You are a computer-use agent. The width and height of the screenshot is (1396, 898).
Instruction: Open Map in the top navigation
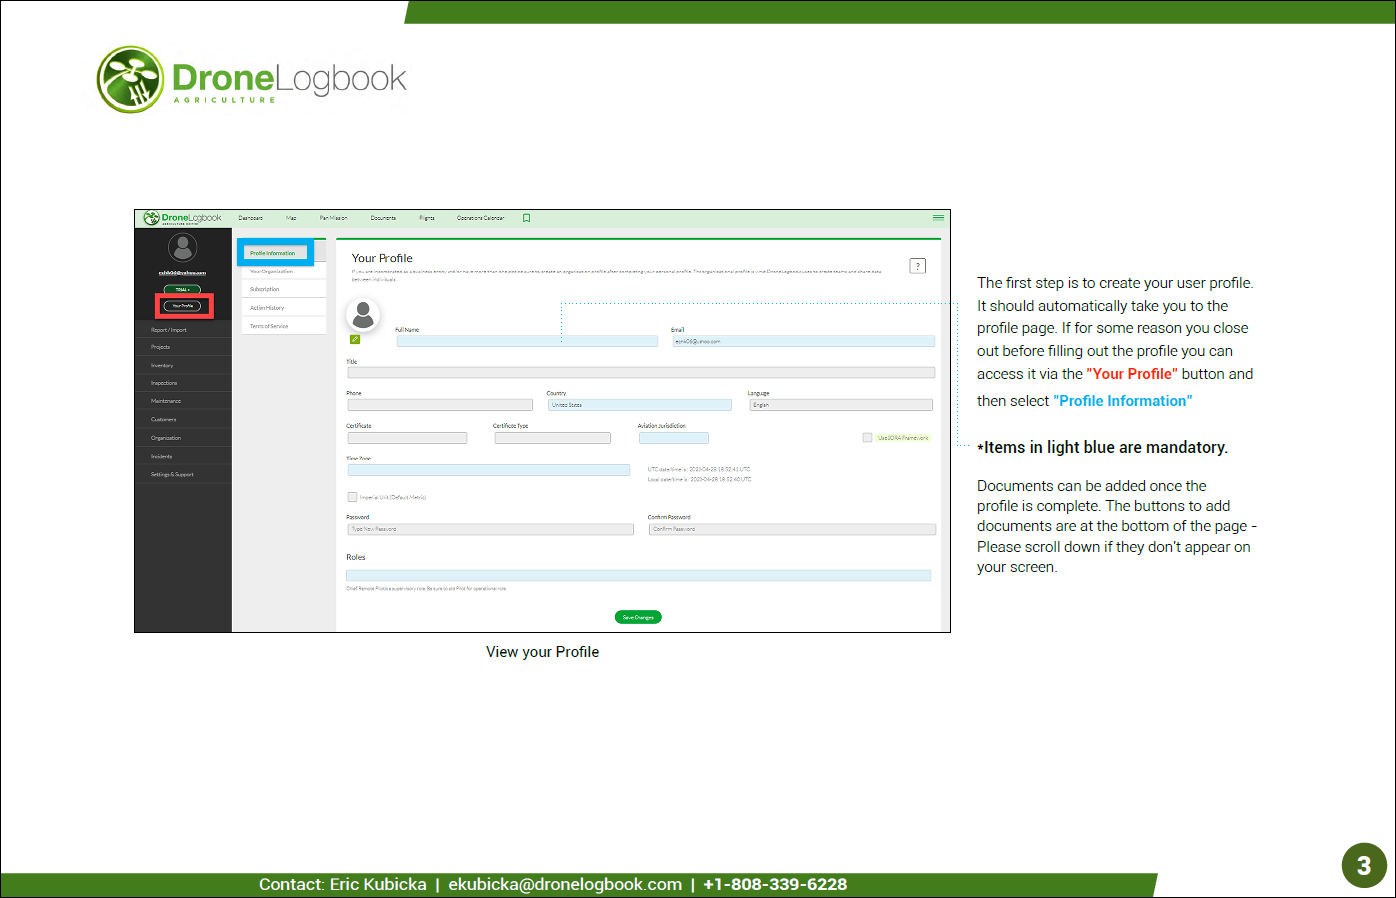click(291, 218)
